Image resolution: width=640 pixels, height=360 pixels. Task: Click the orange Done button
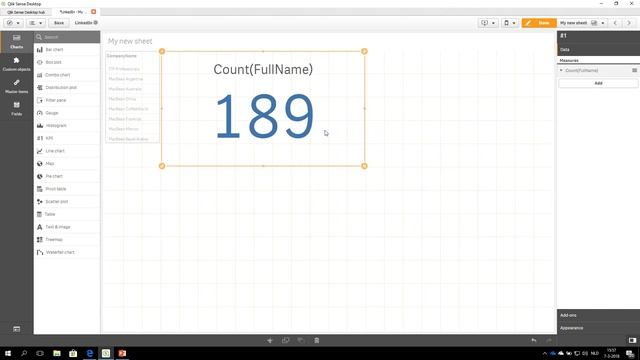click(x=539, y=23)
